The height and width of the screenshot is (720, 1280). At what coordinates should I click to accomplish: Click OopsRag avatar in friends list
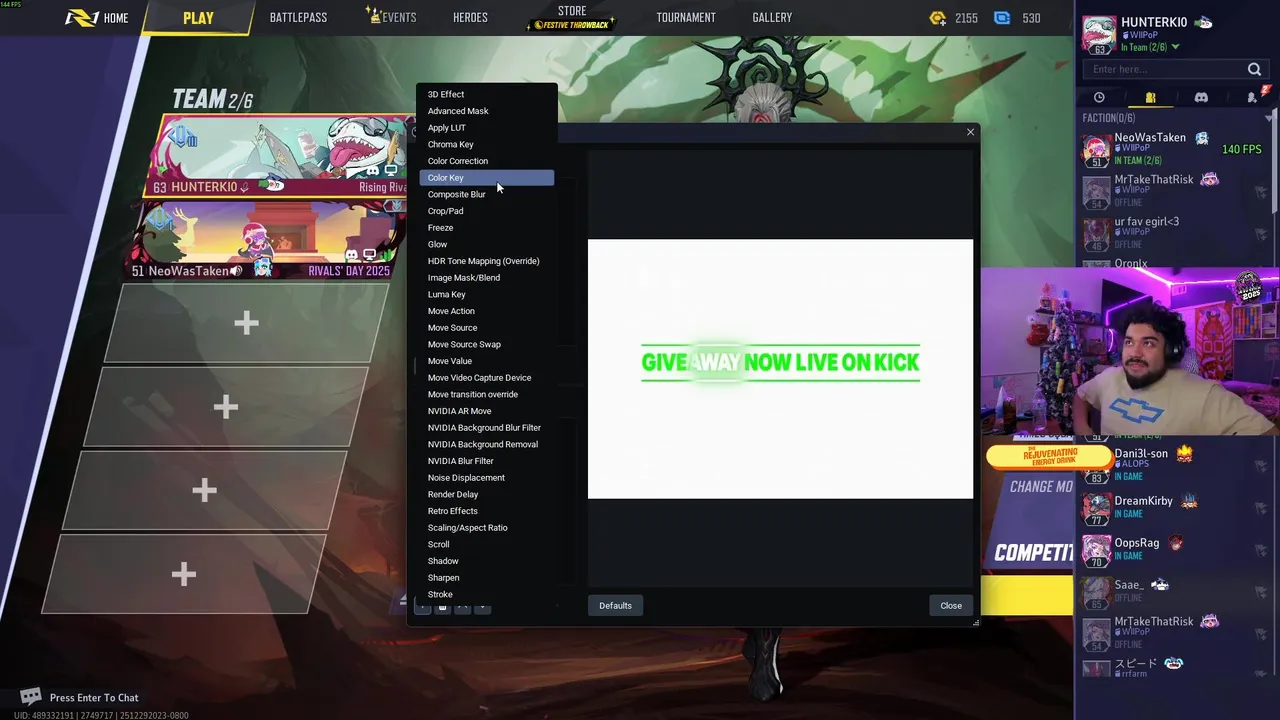[x=1097, y=550]
